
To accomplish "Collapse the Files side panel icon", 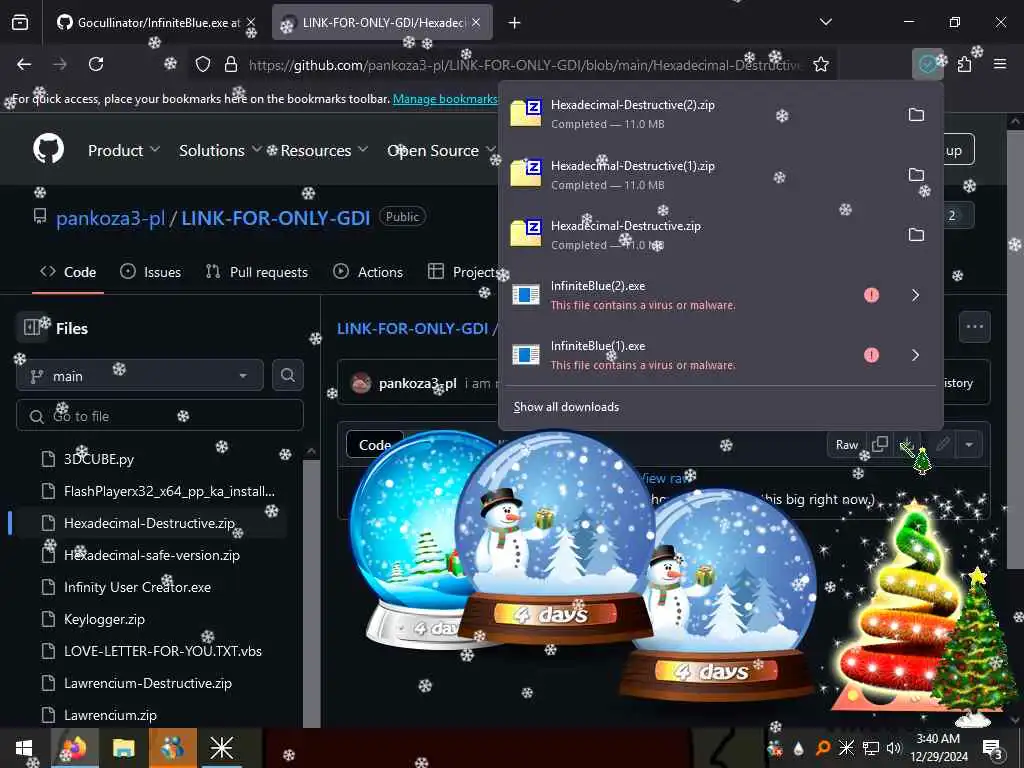I will tap(31, 327).
